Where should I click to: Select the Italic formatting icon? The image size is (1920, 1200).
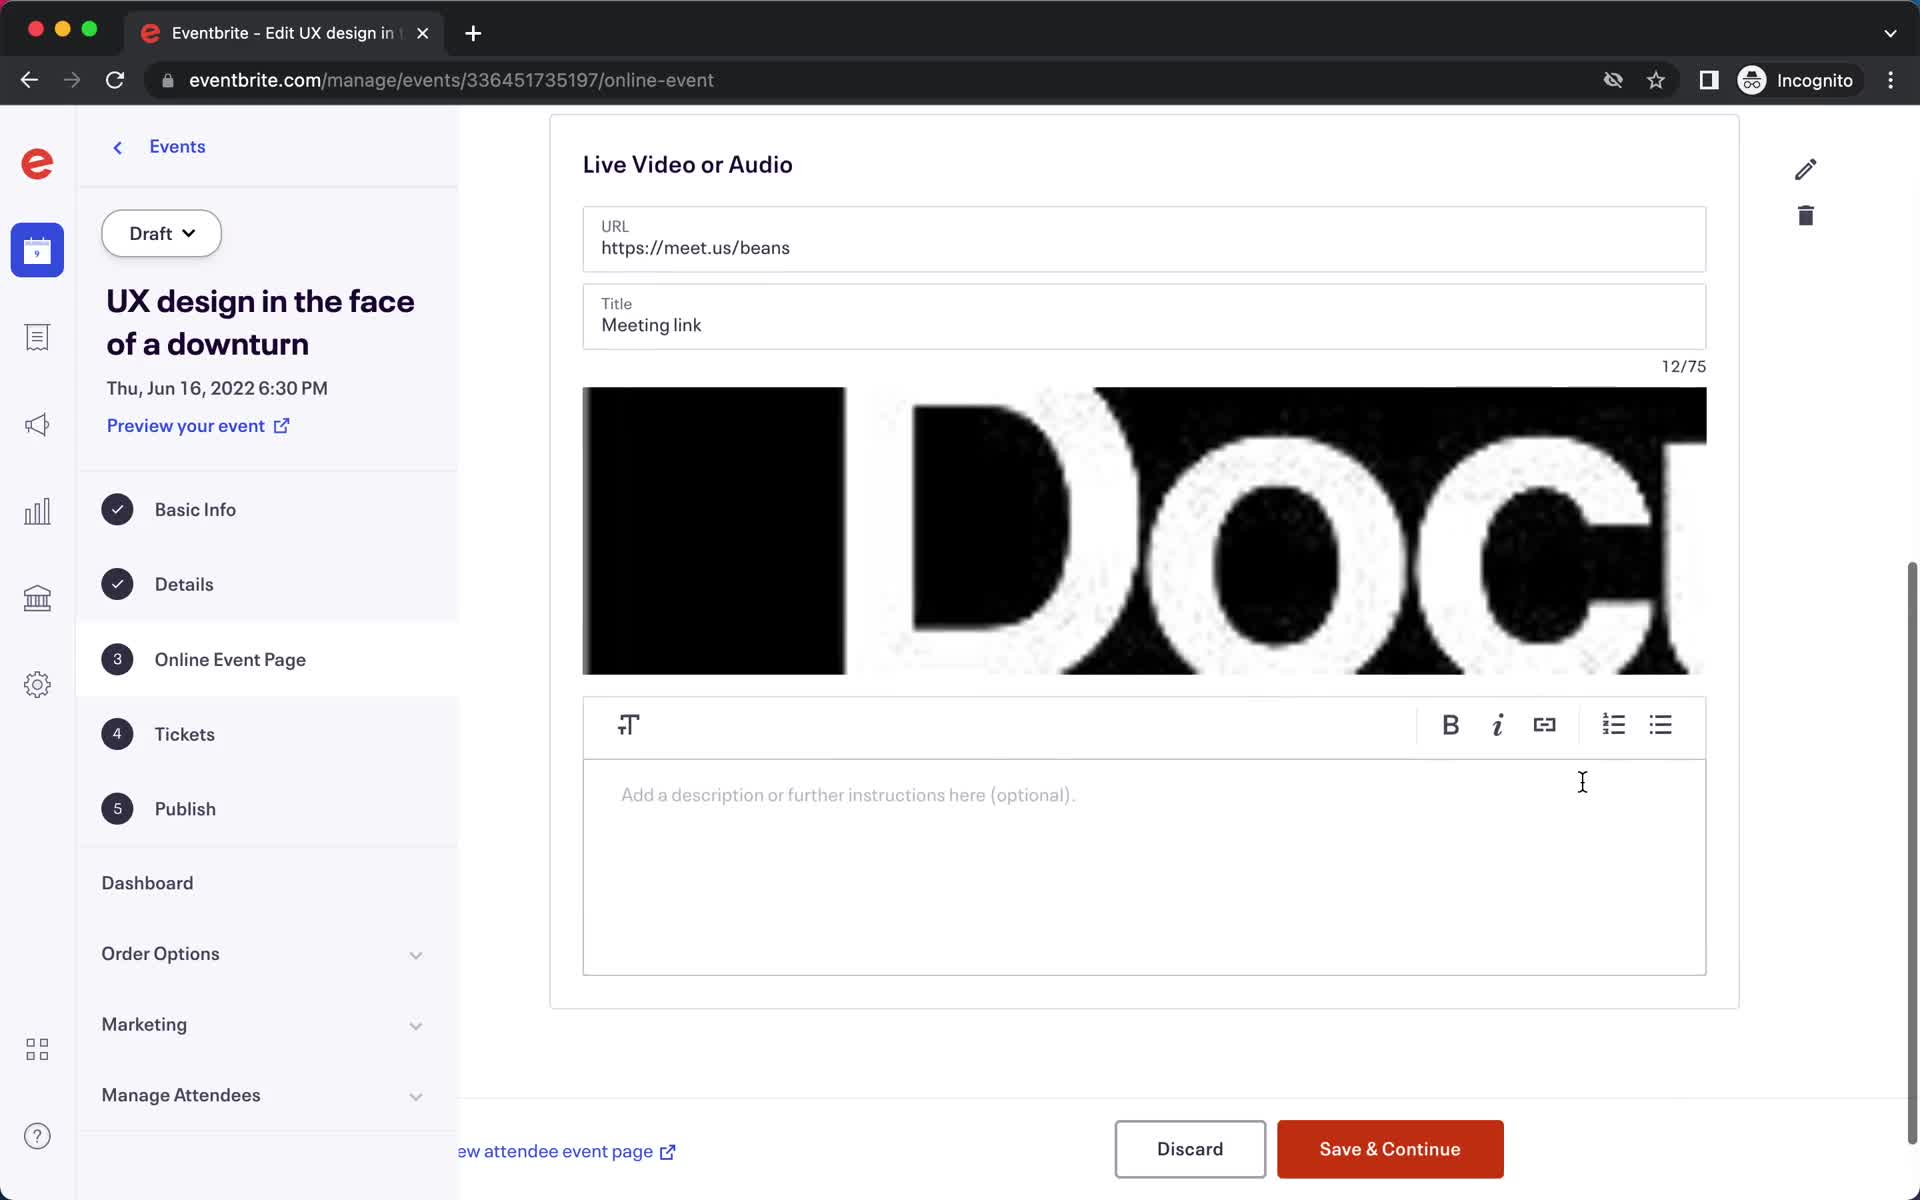[1497, 726]
